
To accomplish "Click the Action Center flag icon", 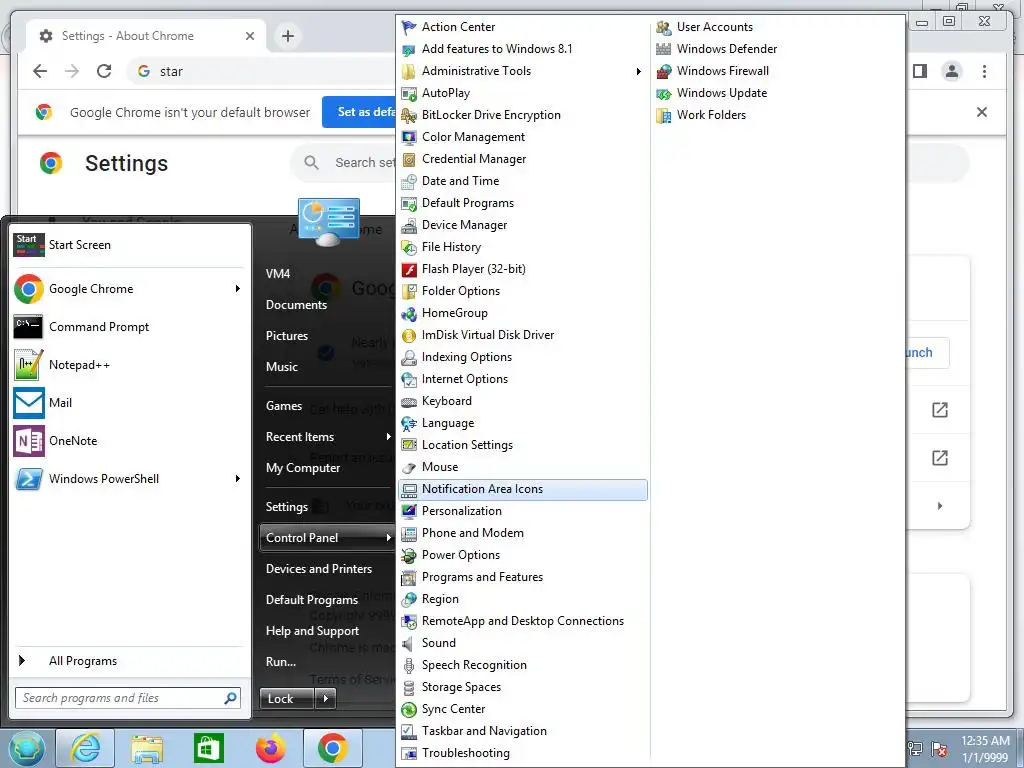I will point(409,27).
